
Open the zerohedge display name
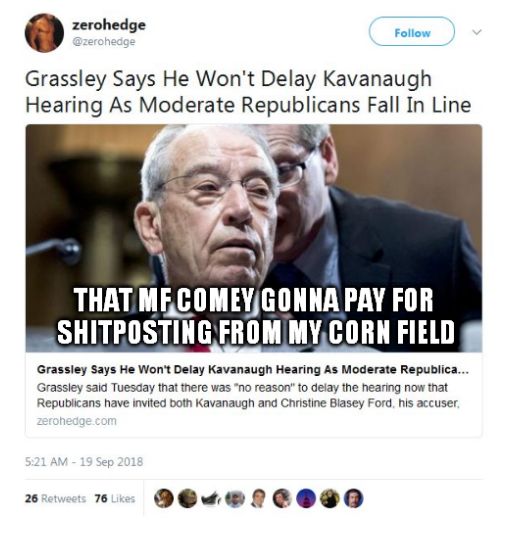point(109,25)
